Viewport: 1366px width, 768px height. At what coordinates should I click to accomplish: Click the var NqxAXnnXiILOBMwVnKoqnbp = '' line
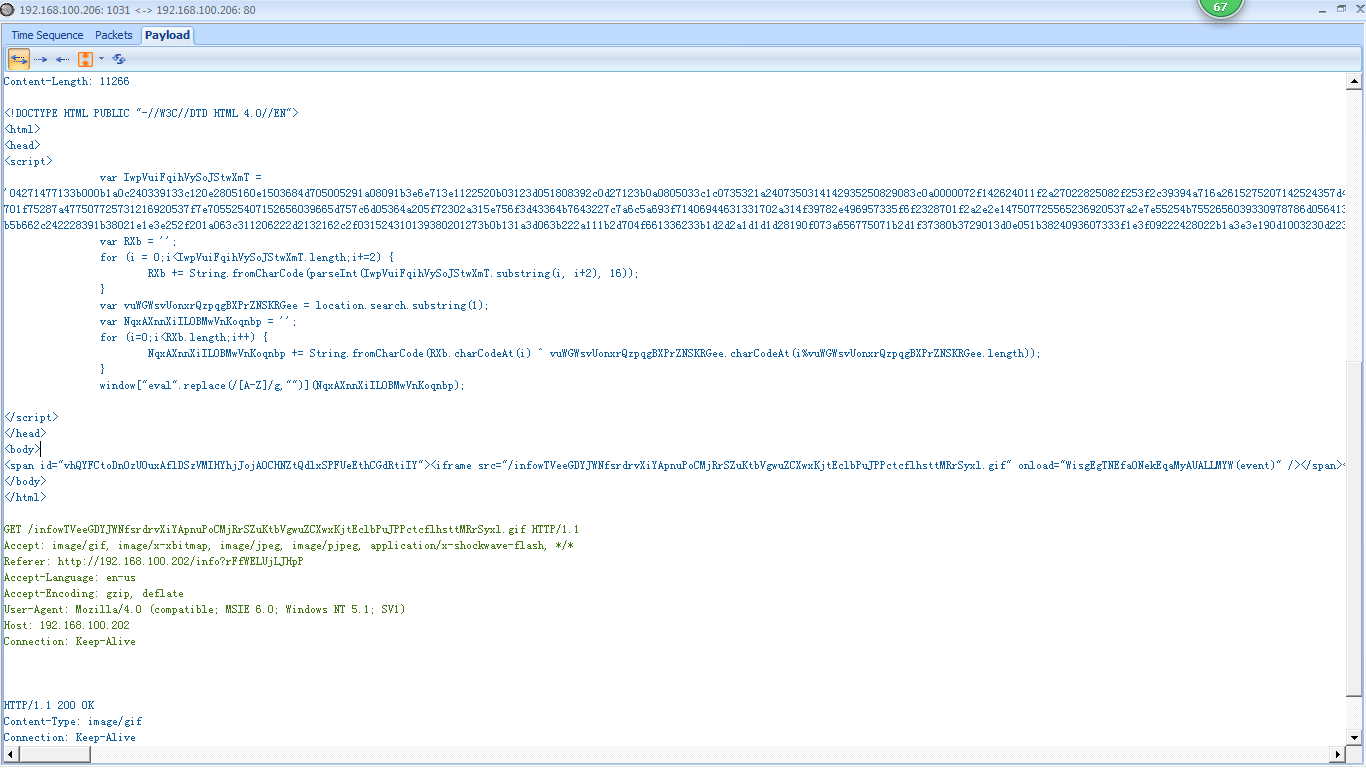(198, 321)
